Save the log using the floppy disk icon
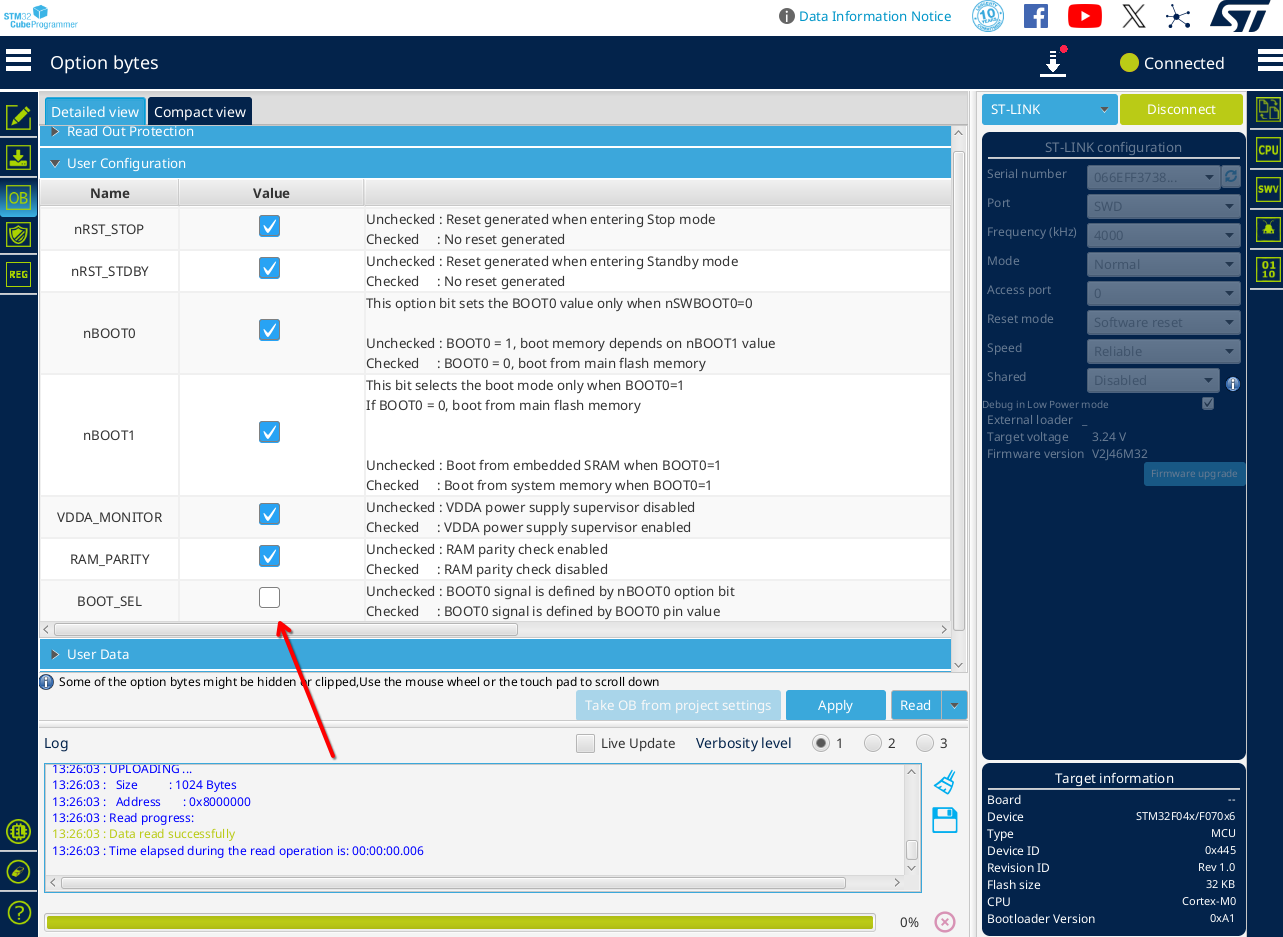This screenshot has height=937, width=1283. [945, 820]
